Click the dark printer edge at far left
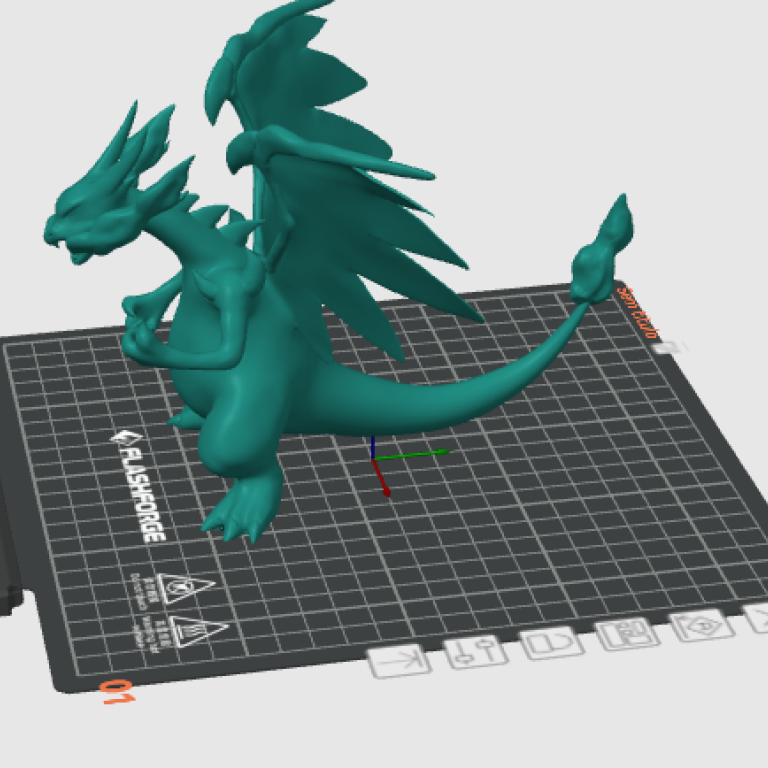 tap(10, 560)
